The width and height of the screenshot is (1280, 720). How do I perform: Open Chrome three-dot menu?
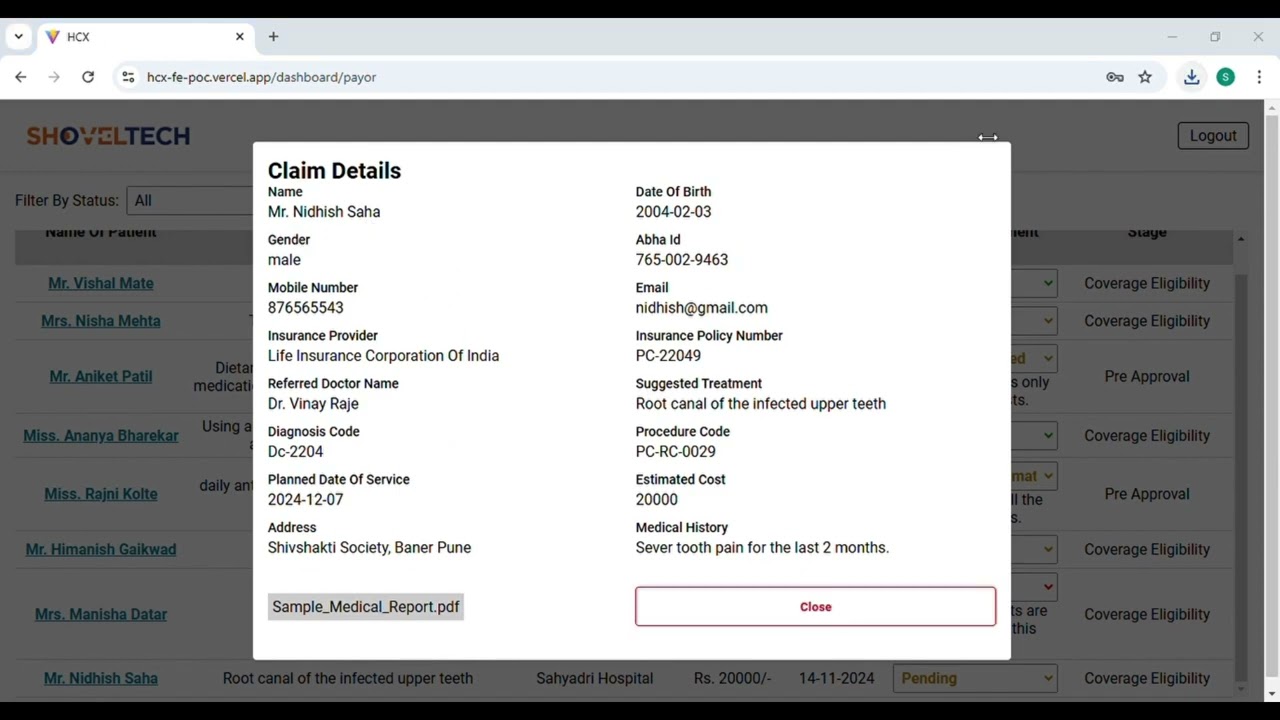pos(1259,77)
